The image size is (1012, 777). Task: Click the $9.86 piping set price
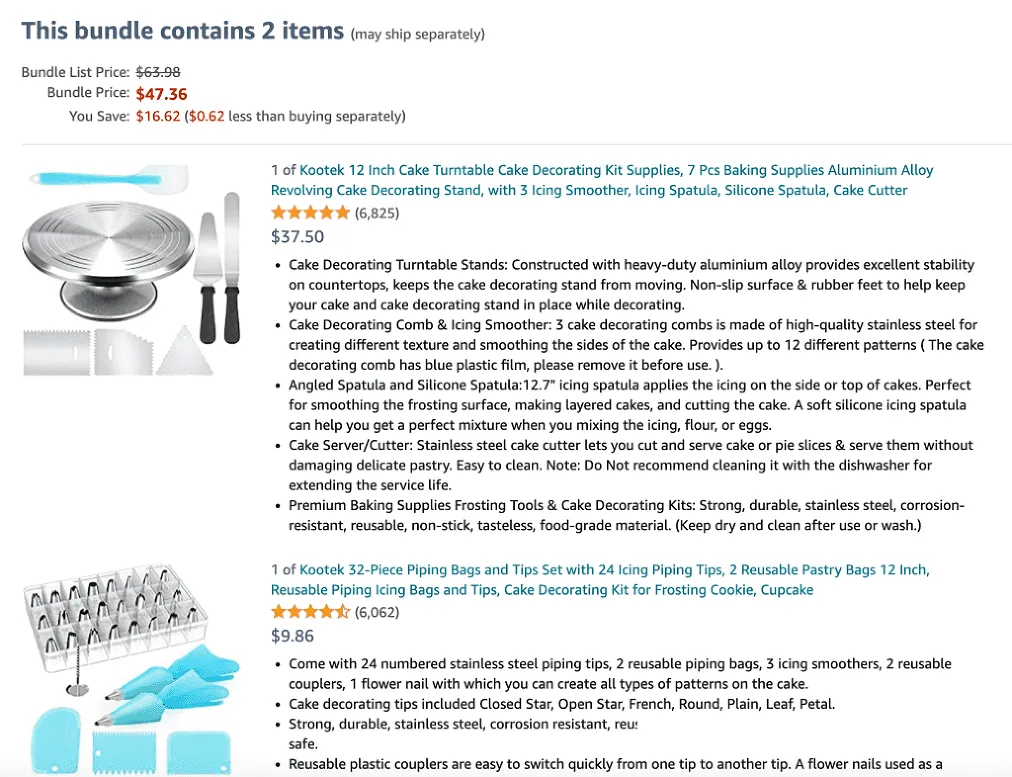(x=292, y=636)
